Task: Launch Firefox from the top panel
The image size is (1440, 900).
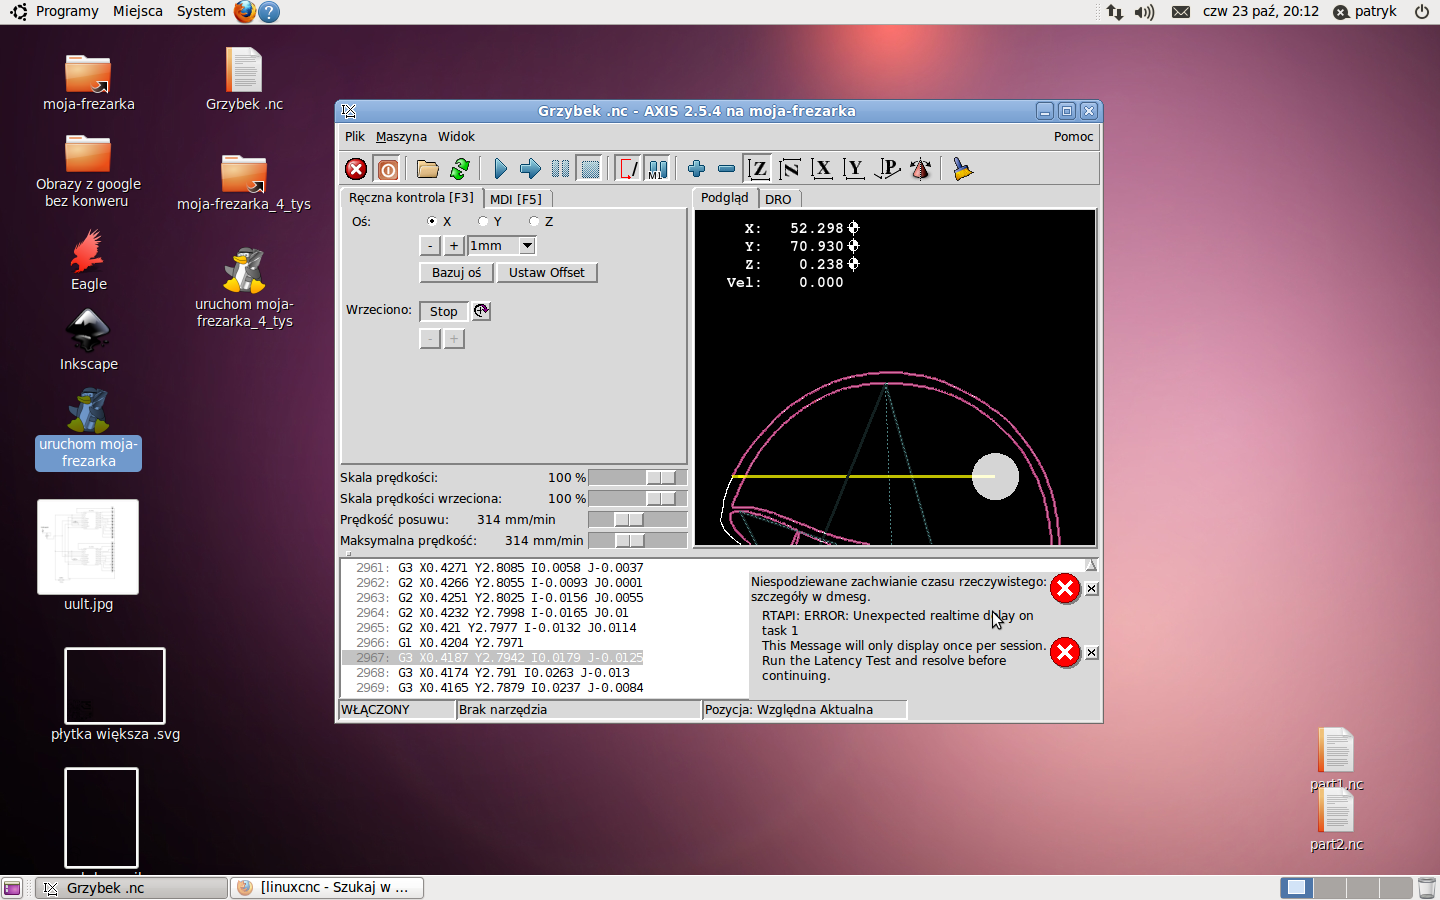Action: [x=244, y=12]
